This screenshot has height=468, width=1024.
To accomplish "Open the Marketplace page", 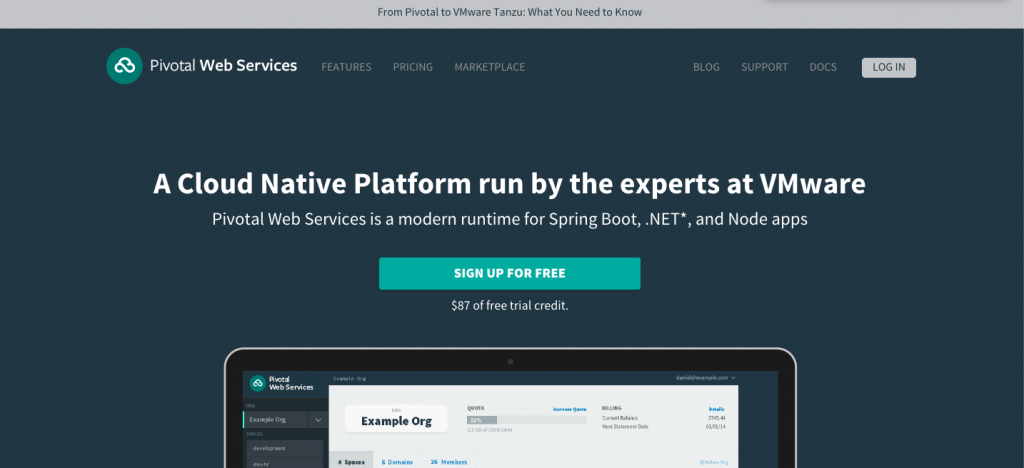I will [x=490, y=67].
